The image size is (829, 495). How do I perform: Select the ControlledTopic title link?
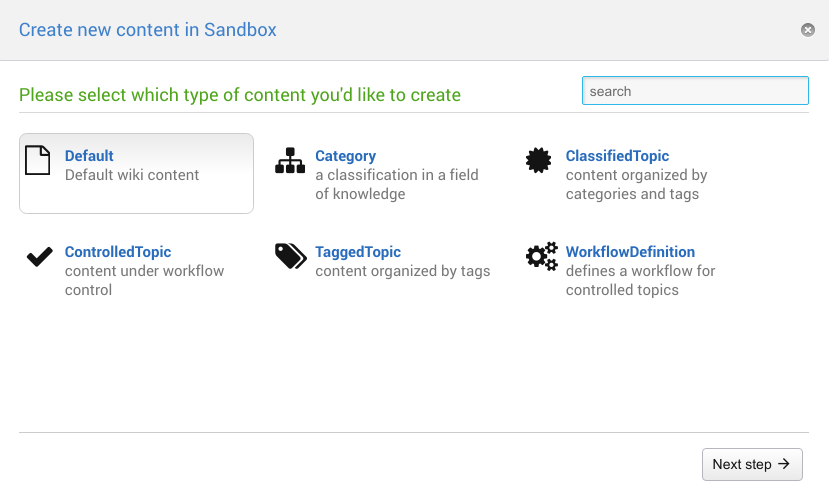coord(118,252)
